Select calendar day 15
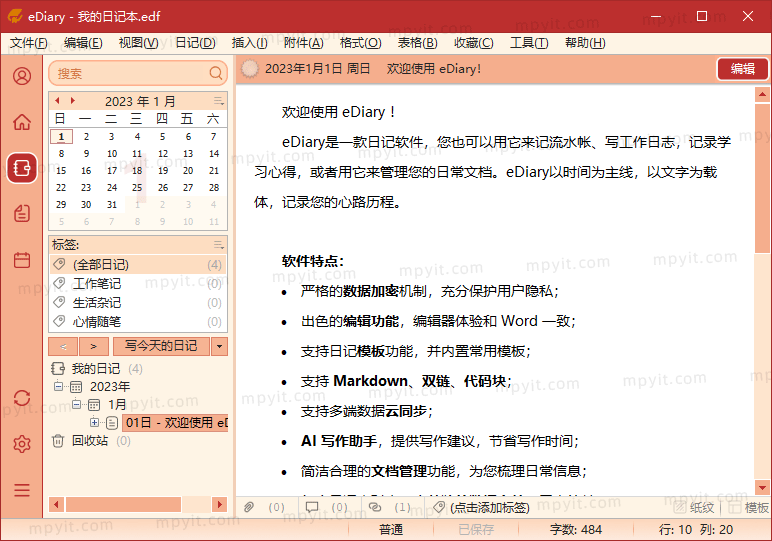The width and height of the screenshot is (772, 541). coord(61,171)
